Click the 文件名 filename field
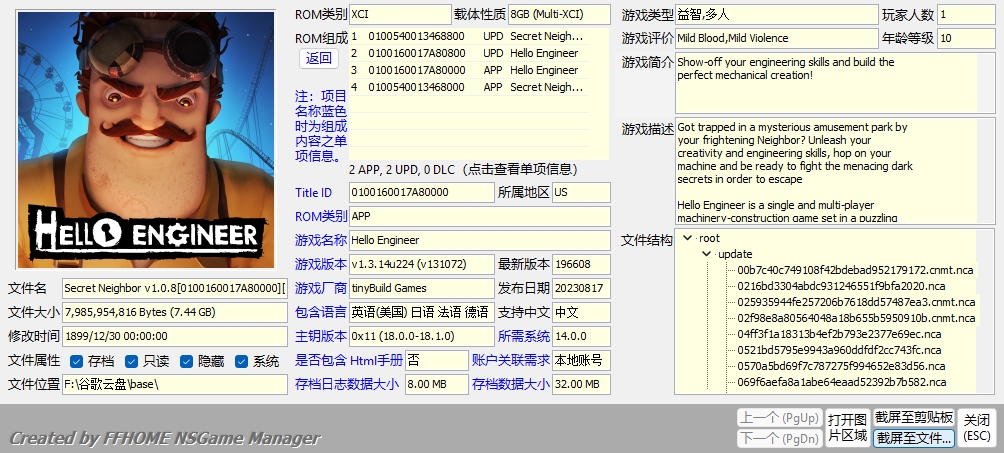 point(175,288)
